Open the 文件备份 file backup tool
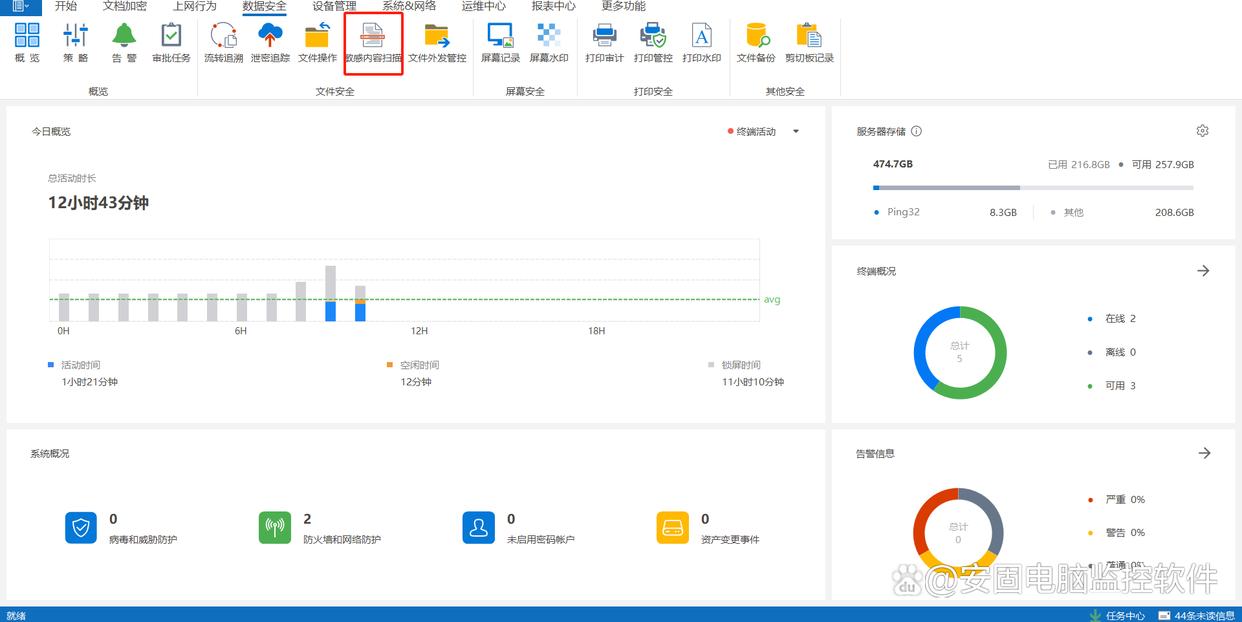This screenshot has height=622, width=1242. [756, 42]
